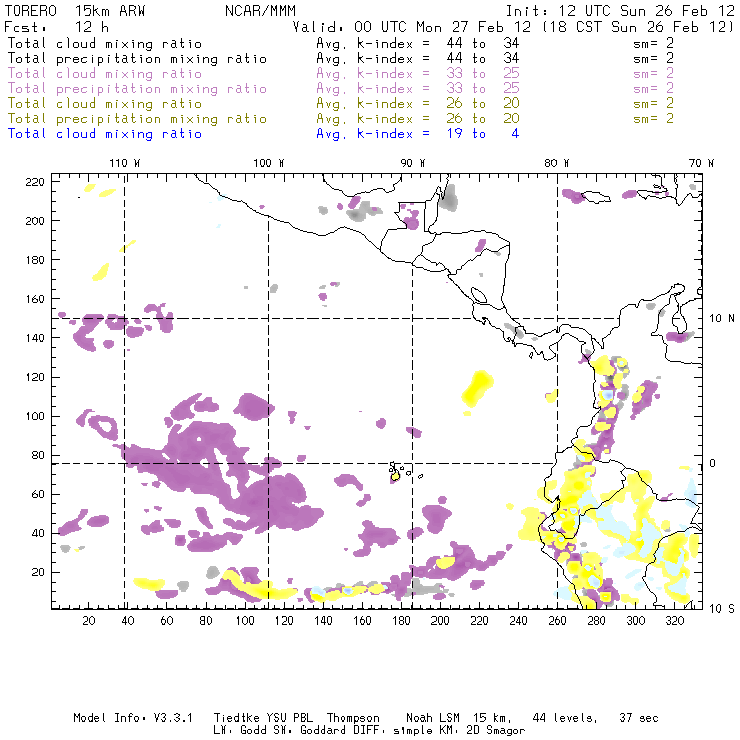This screenshot has width=740, height=740.
Task: Select '2D Smagor' text in footer
Action: click(x=496, y=730)
